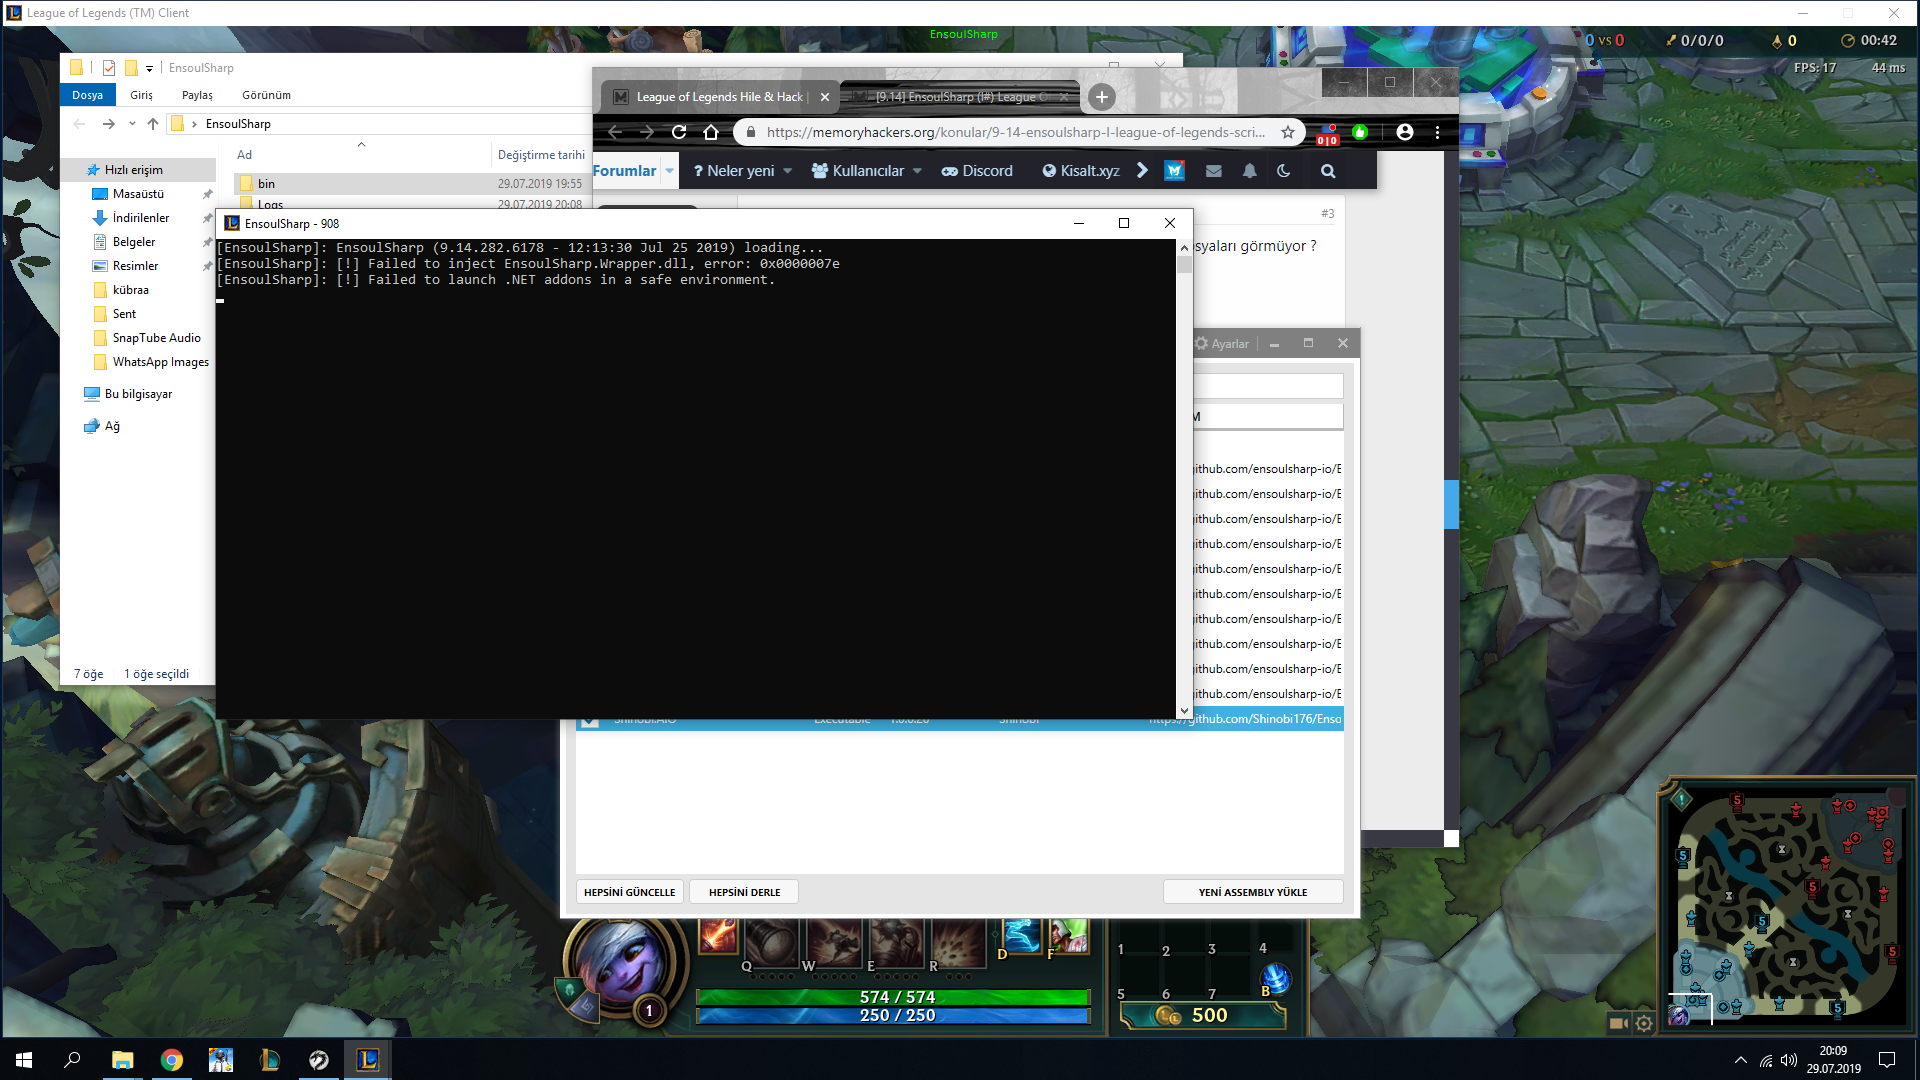Open Quick Access Toolbar customize dropdown
Image resolution: width=1920 pixels, height=1080 pixels.
pos(150,69)
